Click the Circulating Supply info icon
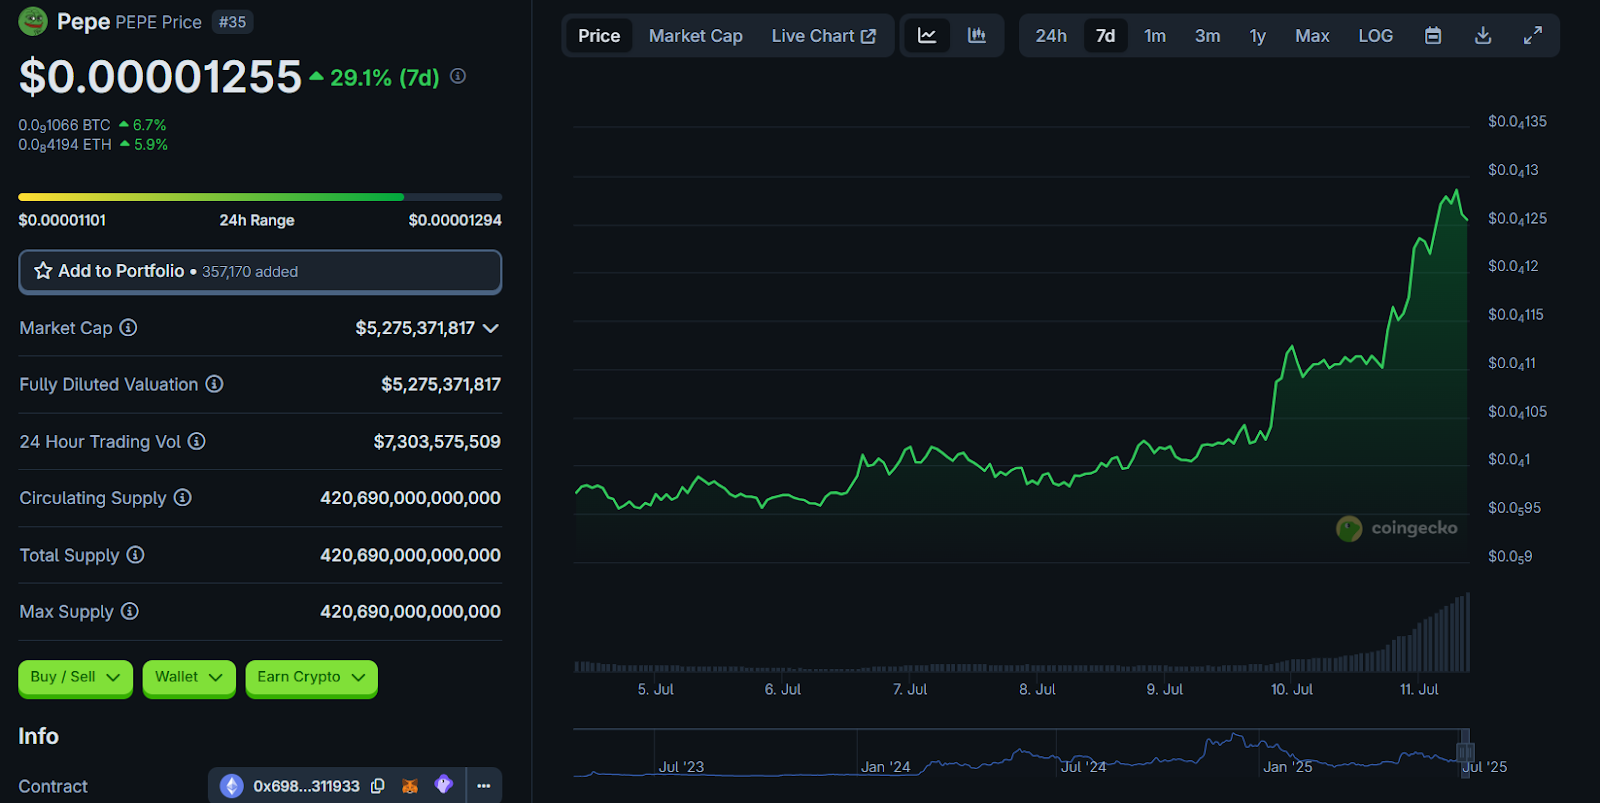The image size is (1600, 803). tap(182, 497)
